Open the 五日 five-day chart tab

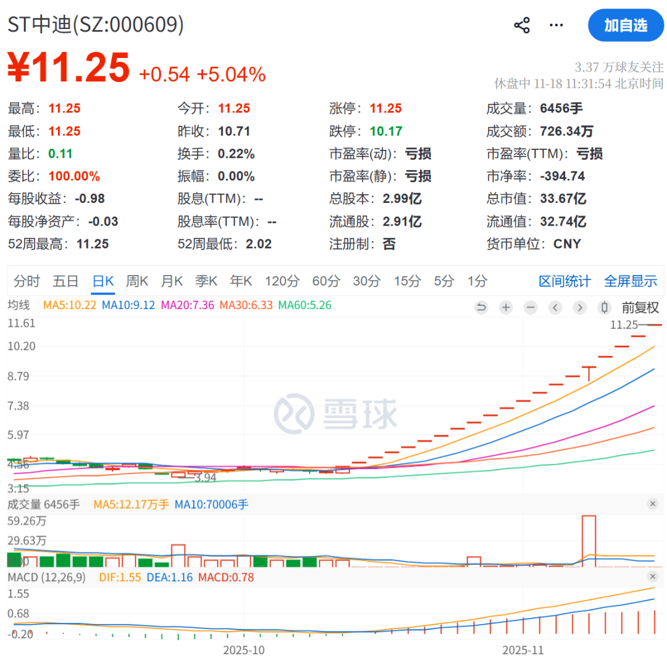(66, 281)
